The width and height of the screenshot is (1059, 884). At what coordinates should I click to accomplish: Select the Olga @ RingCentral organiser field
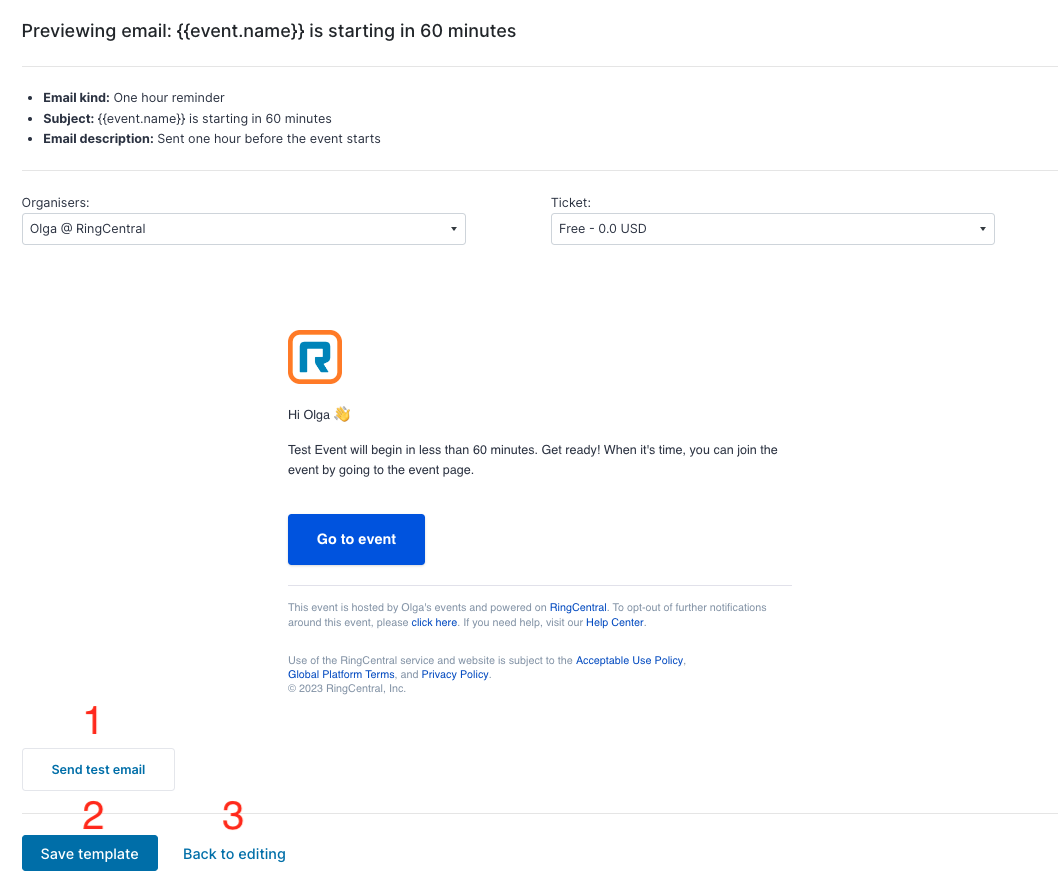point(244,229)
